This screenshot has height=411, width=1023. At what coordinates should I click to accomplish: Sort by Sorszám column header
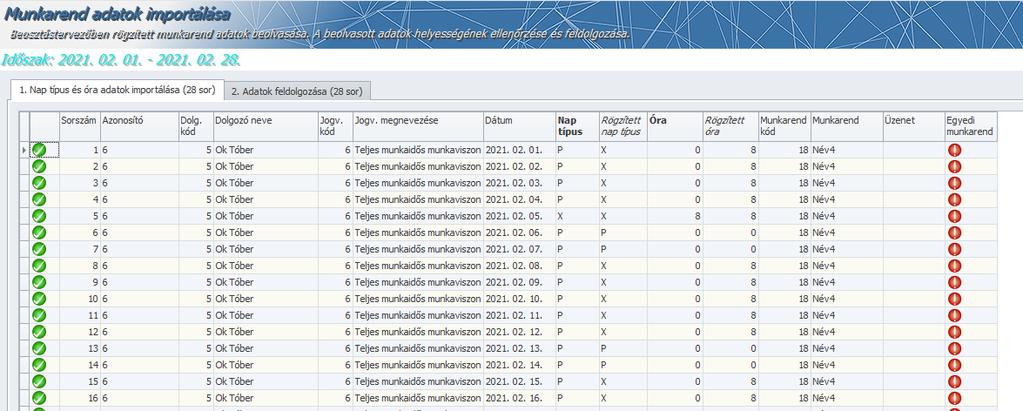[x=80, y=127]
